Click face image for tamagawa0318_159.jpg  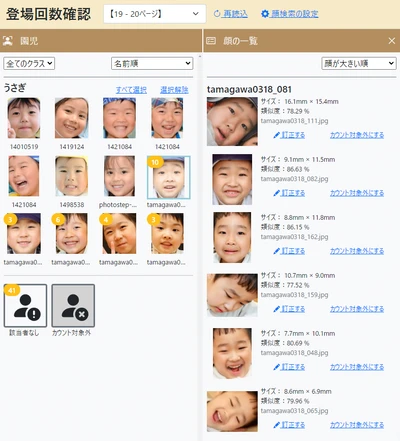click(232, 295)
